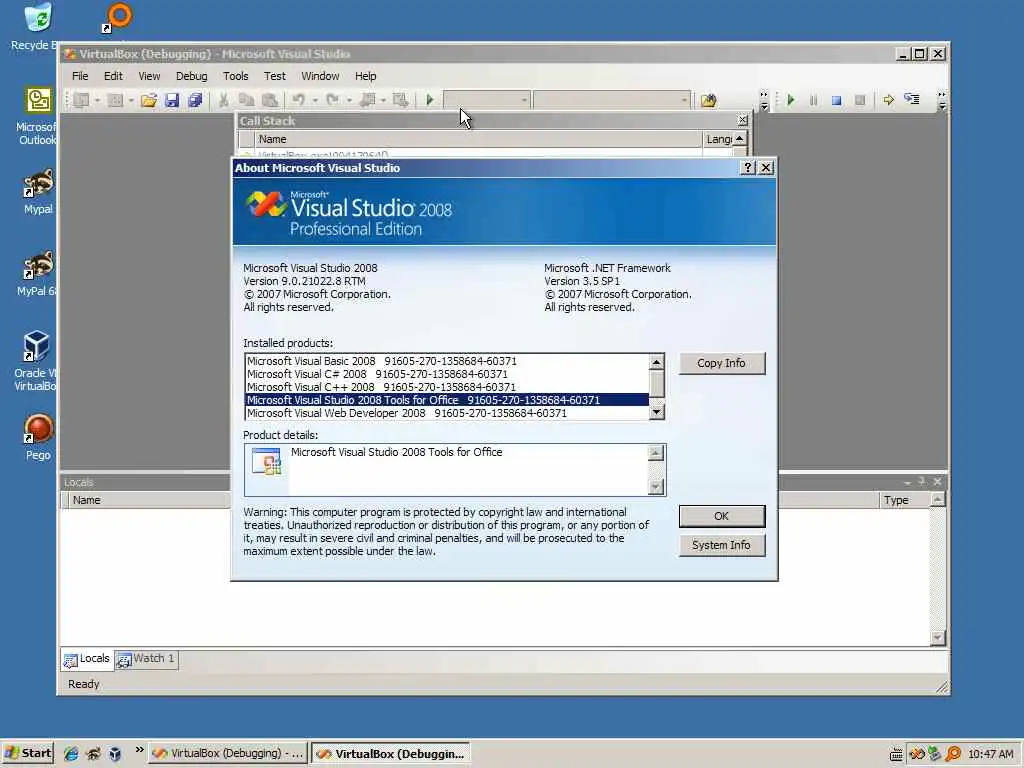Click the Copy toolbar icon
1024x768 pixels.
pyautogui.click(x=246, y=100)
